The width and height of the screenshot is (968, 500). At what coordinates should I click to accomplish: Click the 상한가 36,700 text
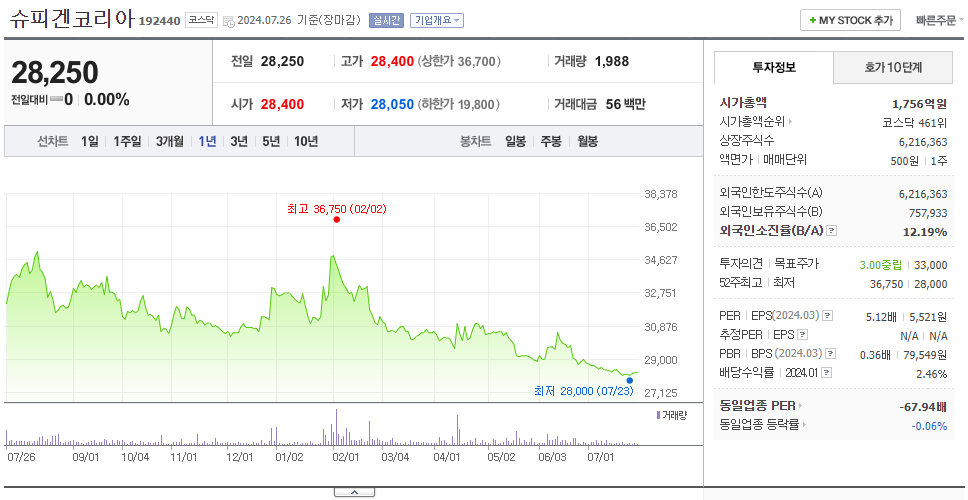(459, 62)
